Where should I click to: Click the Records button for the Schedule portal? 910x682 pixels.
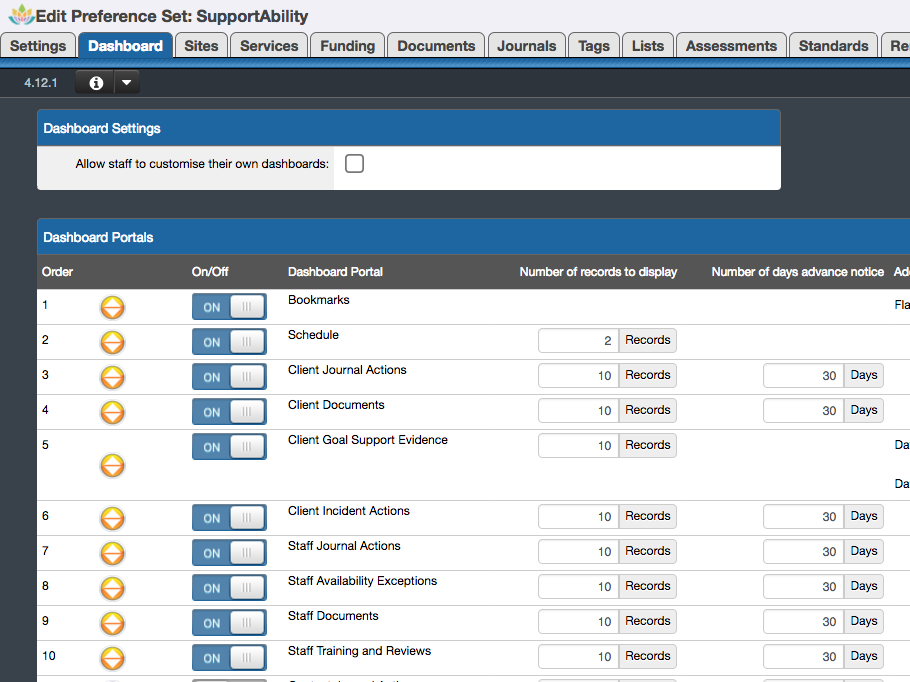pos(646,340)
